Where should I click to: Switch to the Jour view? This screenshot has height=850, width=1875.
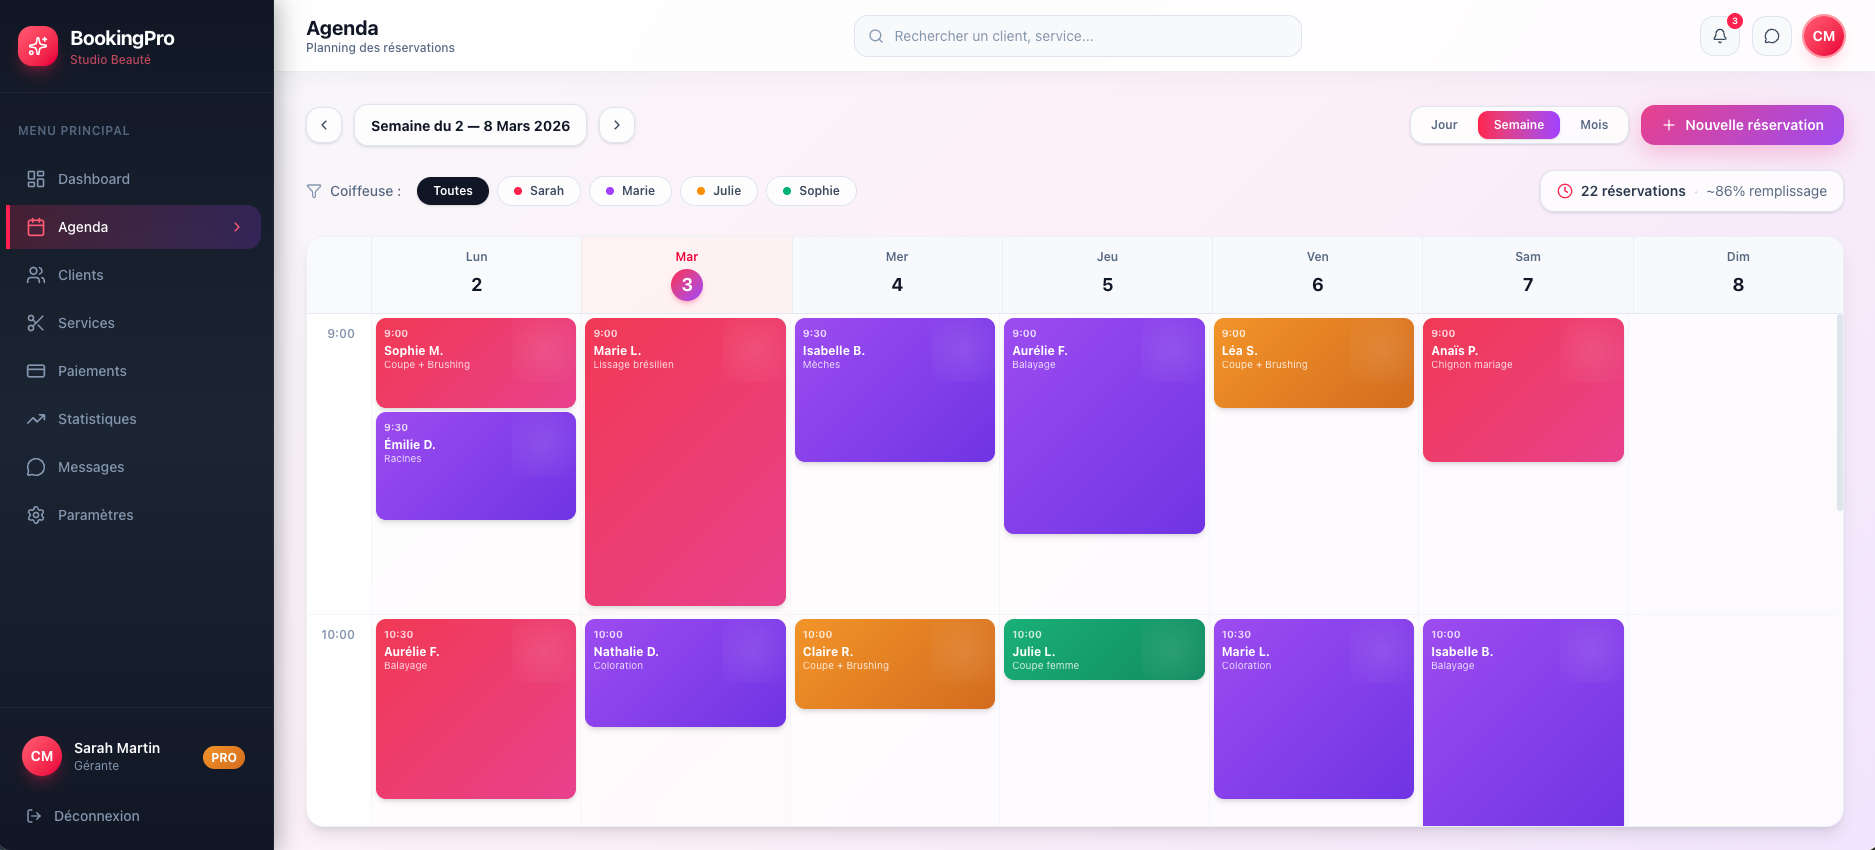tap(1443, 125)
